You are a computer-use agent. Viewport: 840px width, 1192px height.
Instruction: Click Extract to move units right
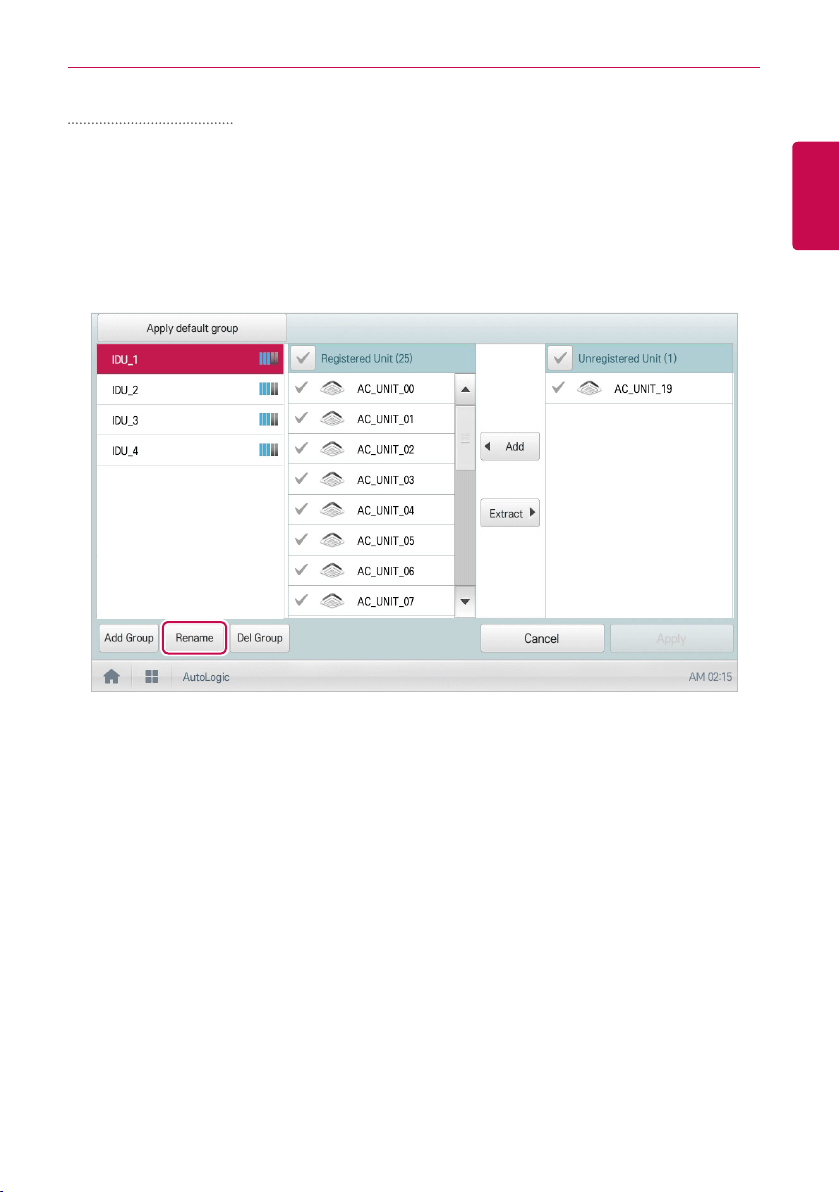point(510,513)
